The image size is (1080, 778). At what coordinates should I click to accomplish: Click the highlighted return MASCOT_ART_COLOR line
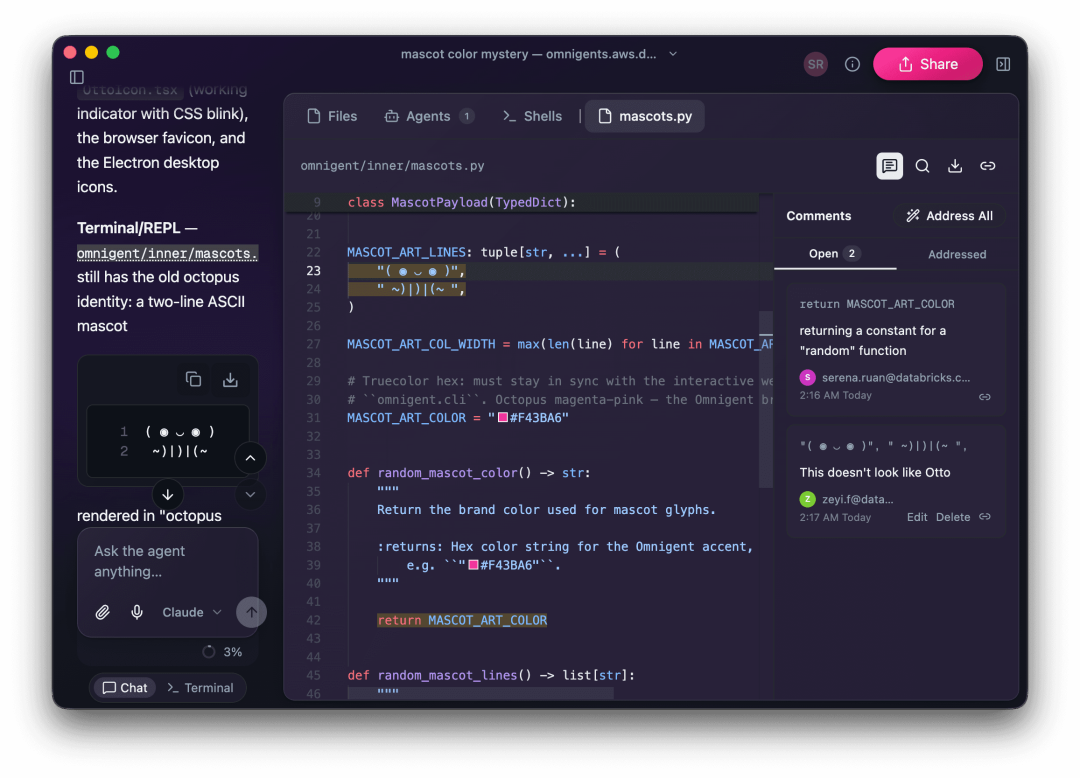pos(462,620)
